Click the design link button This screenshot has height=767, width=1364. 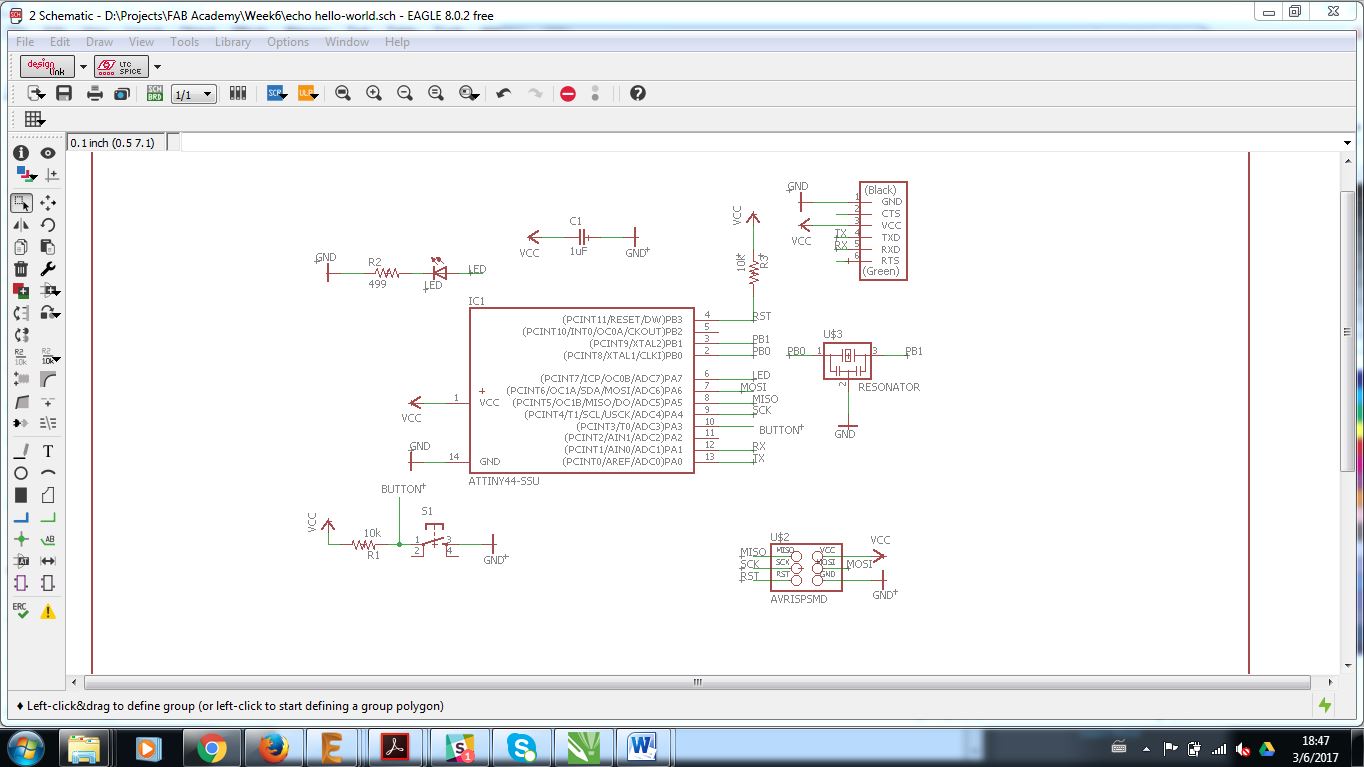[47, 67]
